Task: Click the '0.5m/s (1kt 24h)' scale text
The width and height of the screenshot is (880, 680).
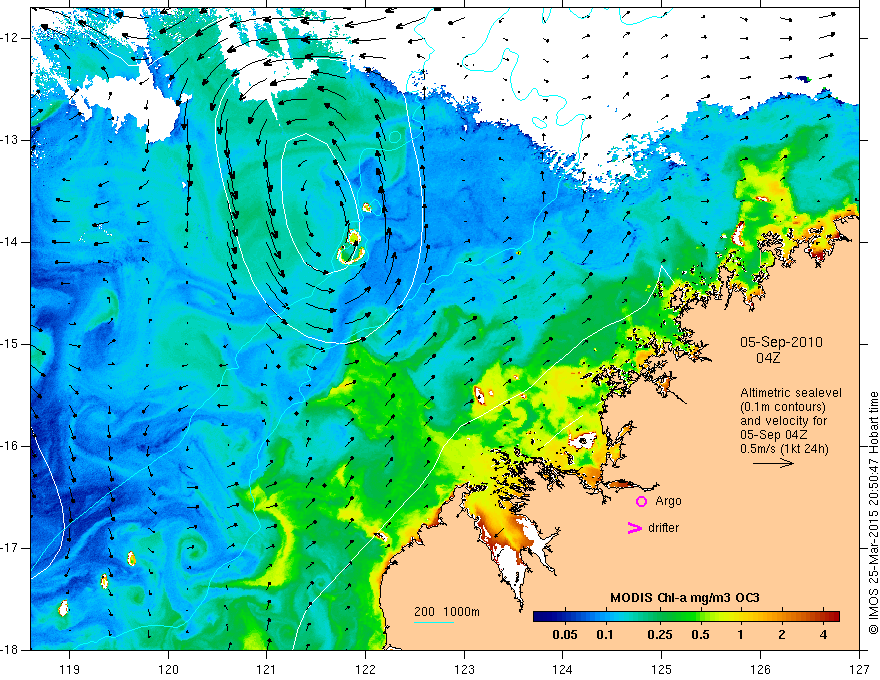Action: [x=784, y=449]
